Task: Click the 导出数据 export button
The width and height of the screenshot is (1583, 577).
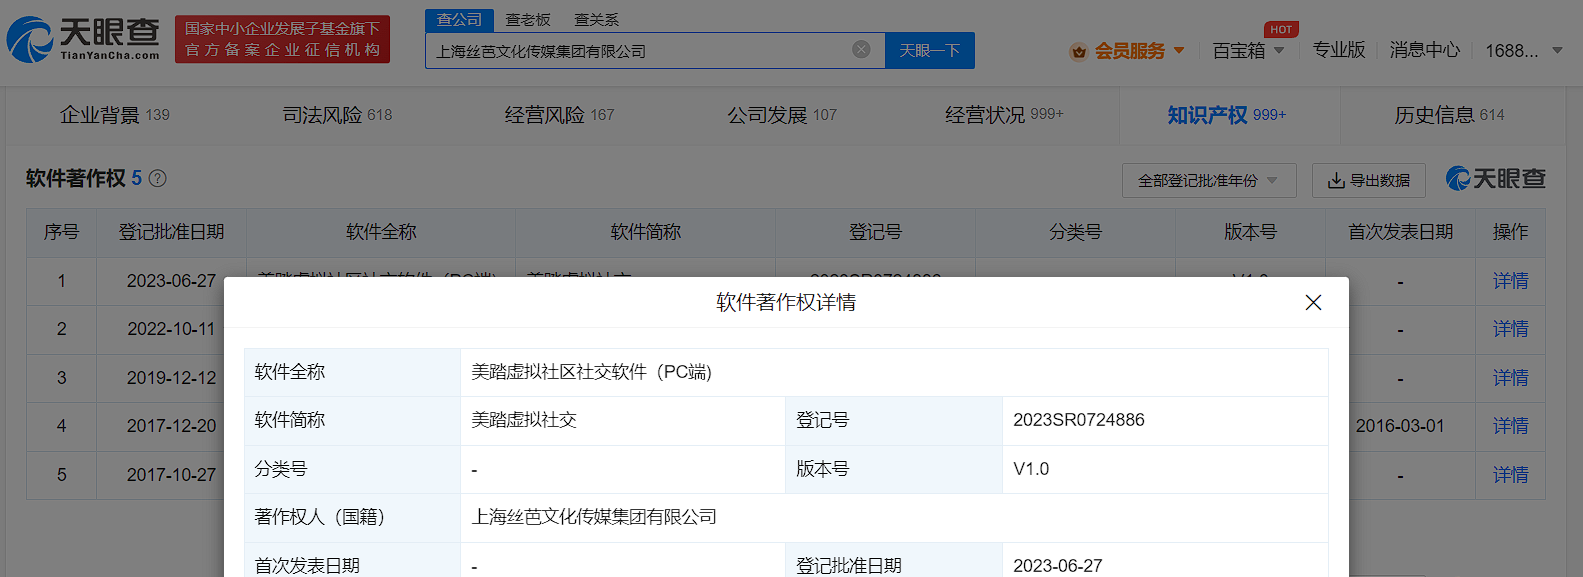Action: point(1369,180)
